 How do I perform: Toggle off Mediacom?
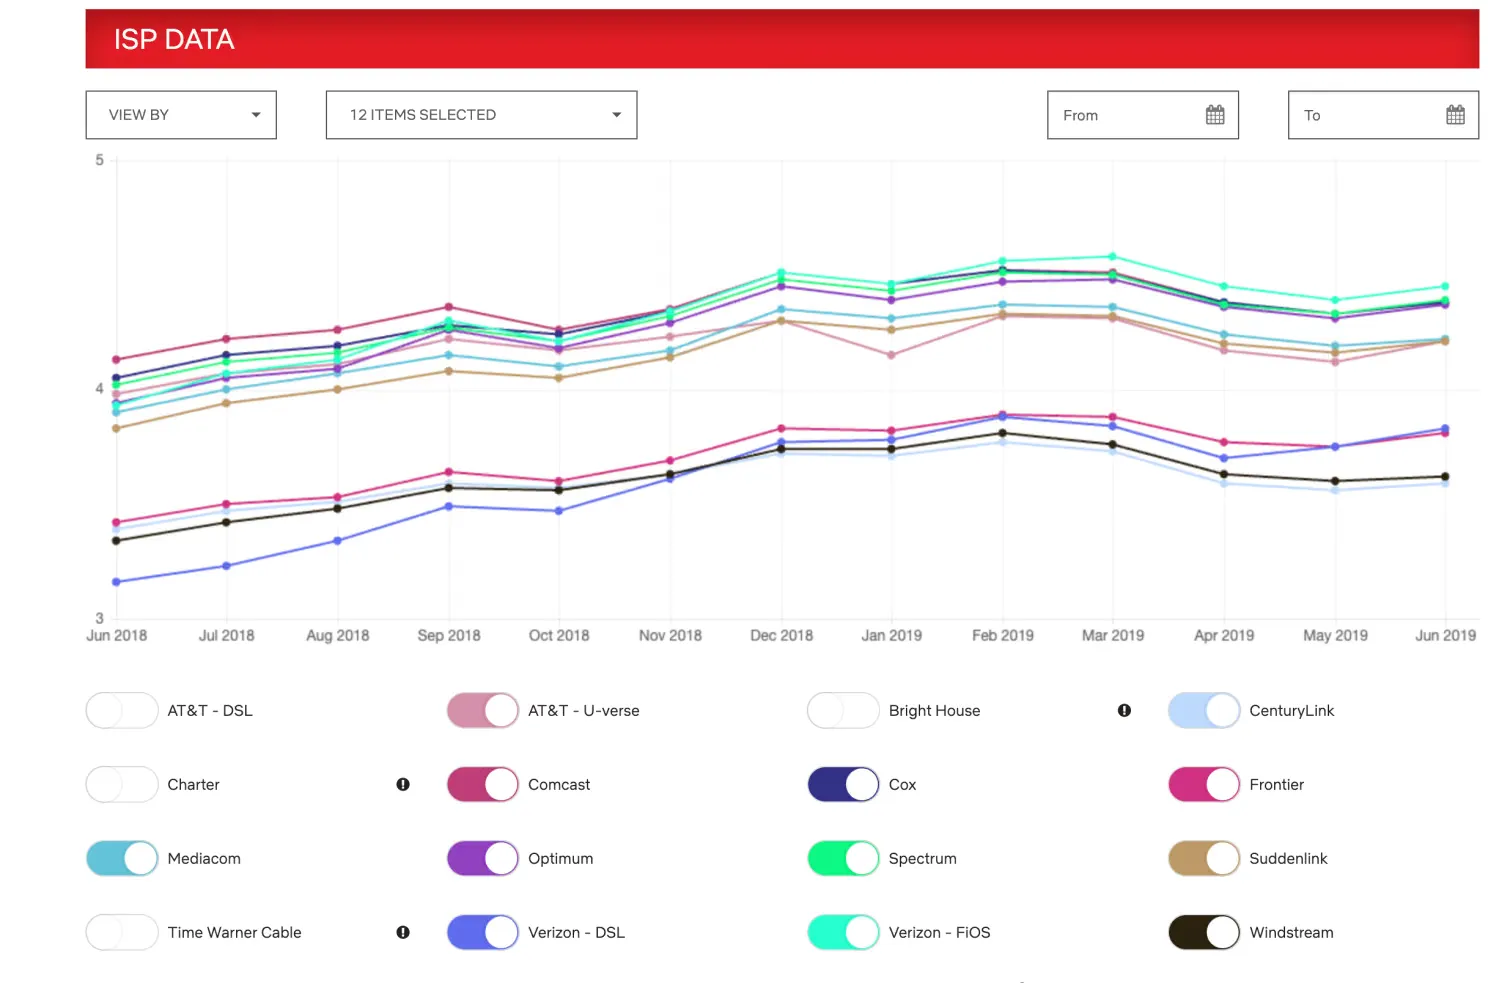pos(122,859)
